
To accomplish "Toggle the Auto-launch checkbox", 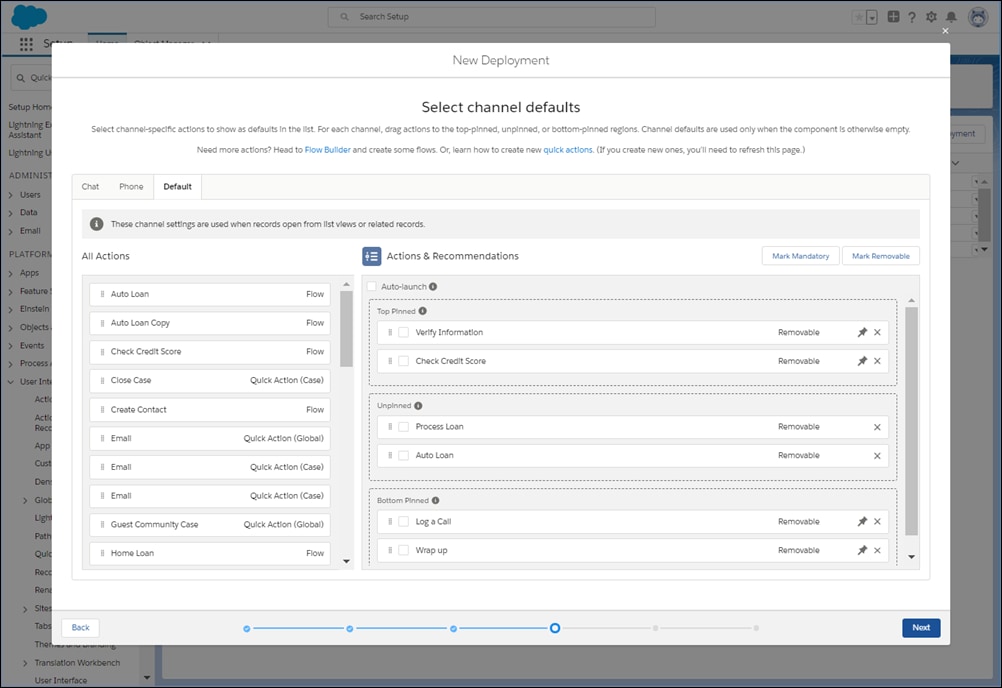I will pos(372,286).
